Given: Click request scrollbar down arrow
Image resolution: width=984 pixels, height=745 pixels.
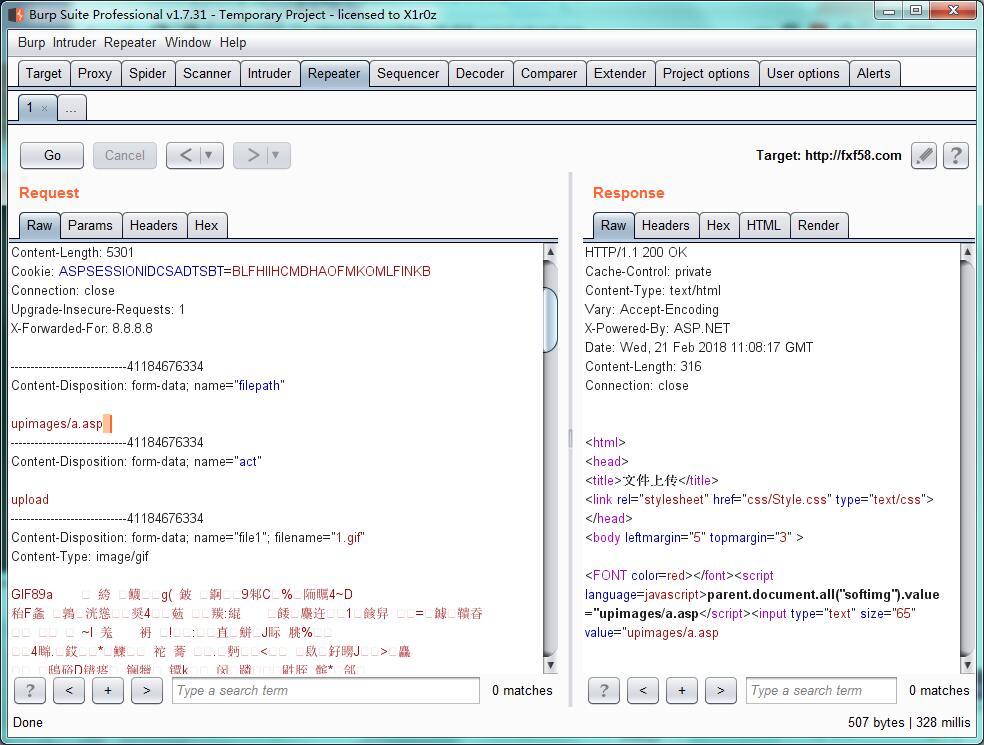Looking at the screenshot, I should coord(550,665).
